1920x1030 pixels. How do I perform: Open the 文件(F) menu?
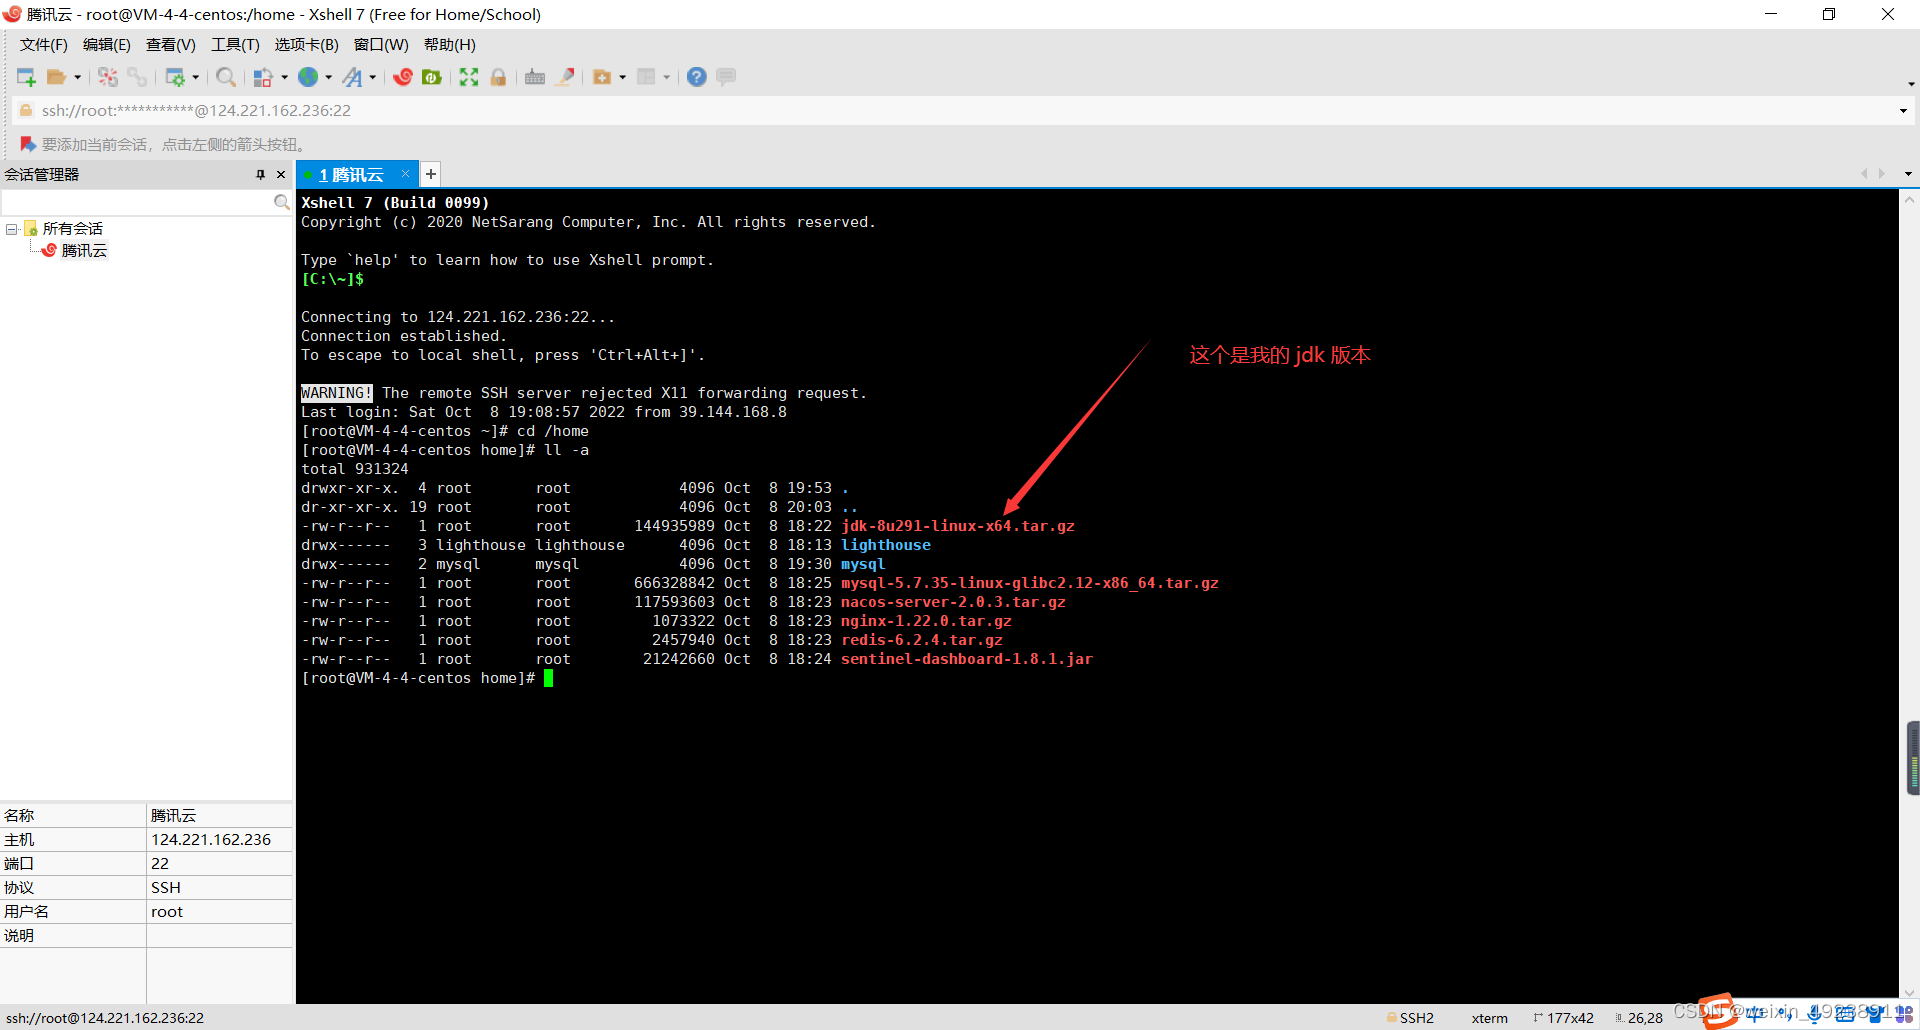pyautogui.click(x=43, y=45)
